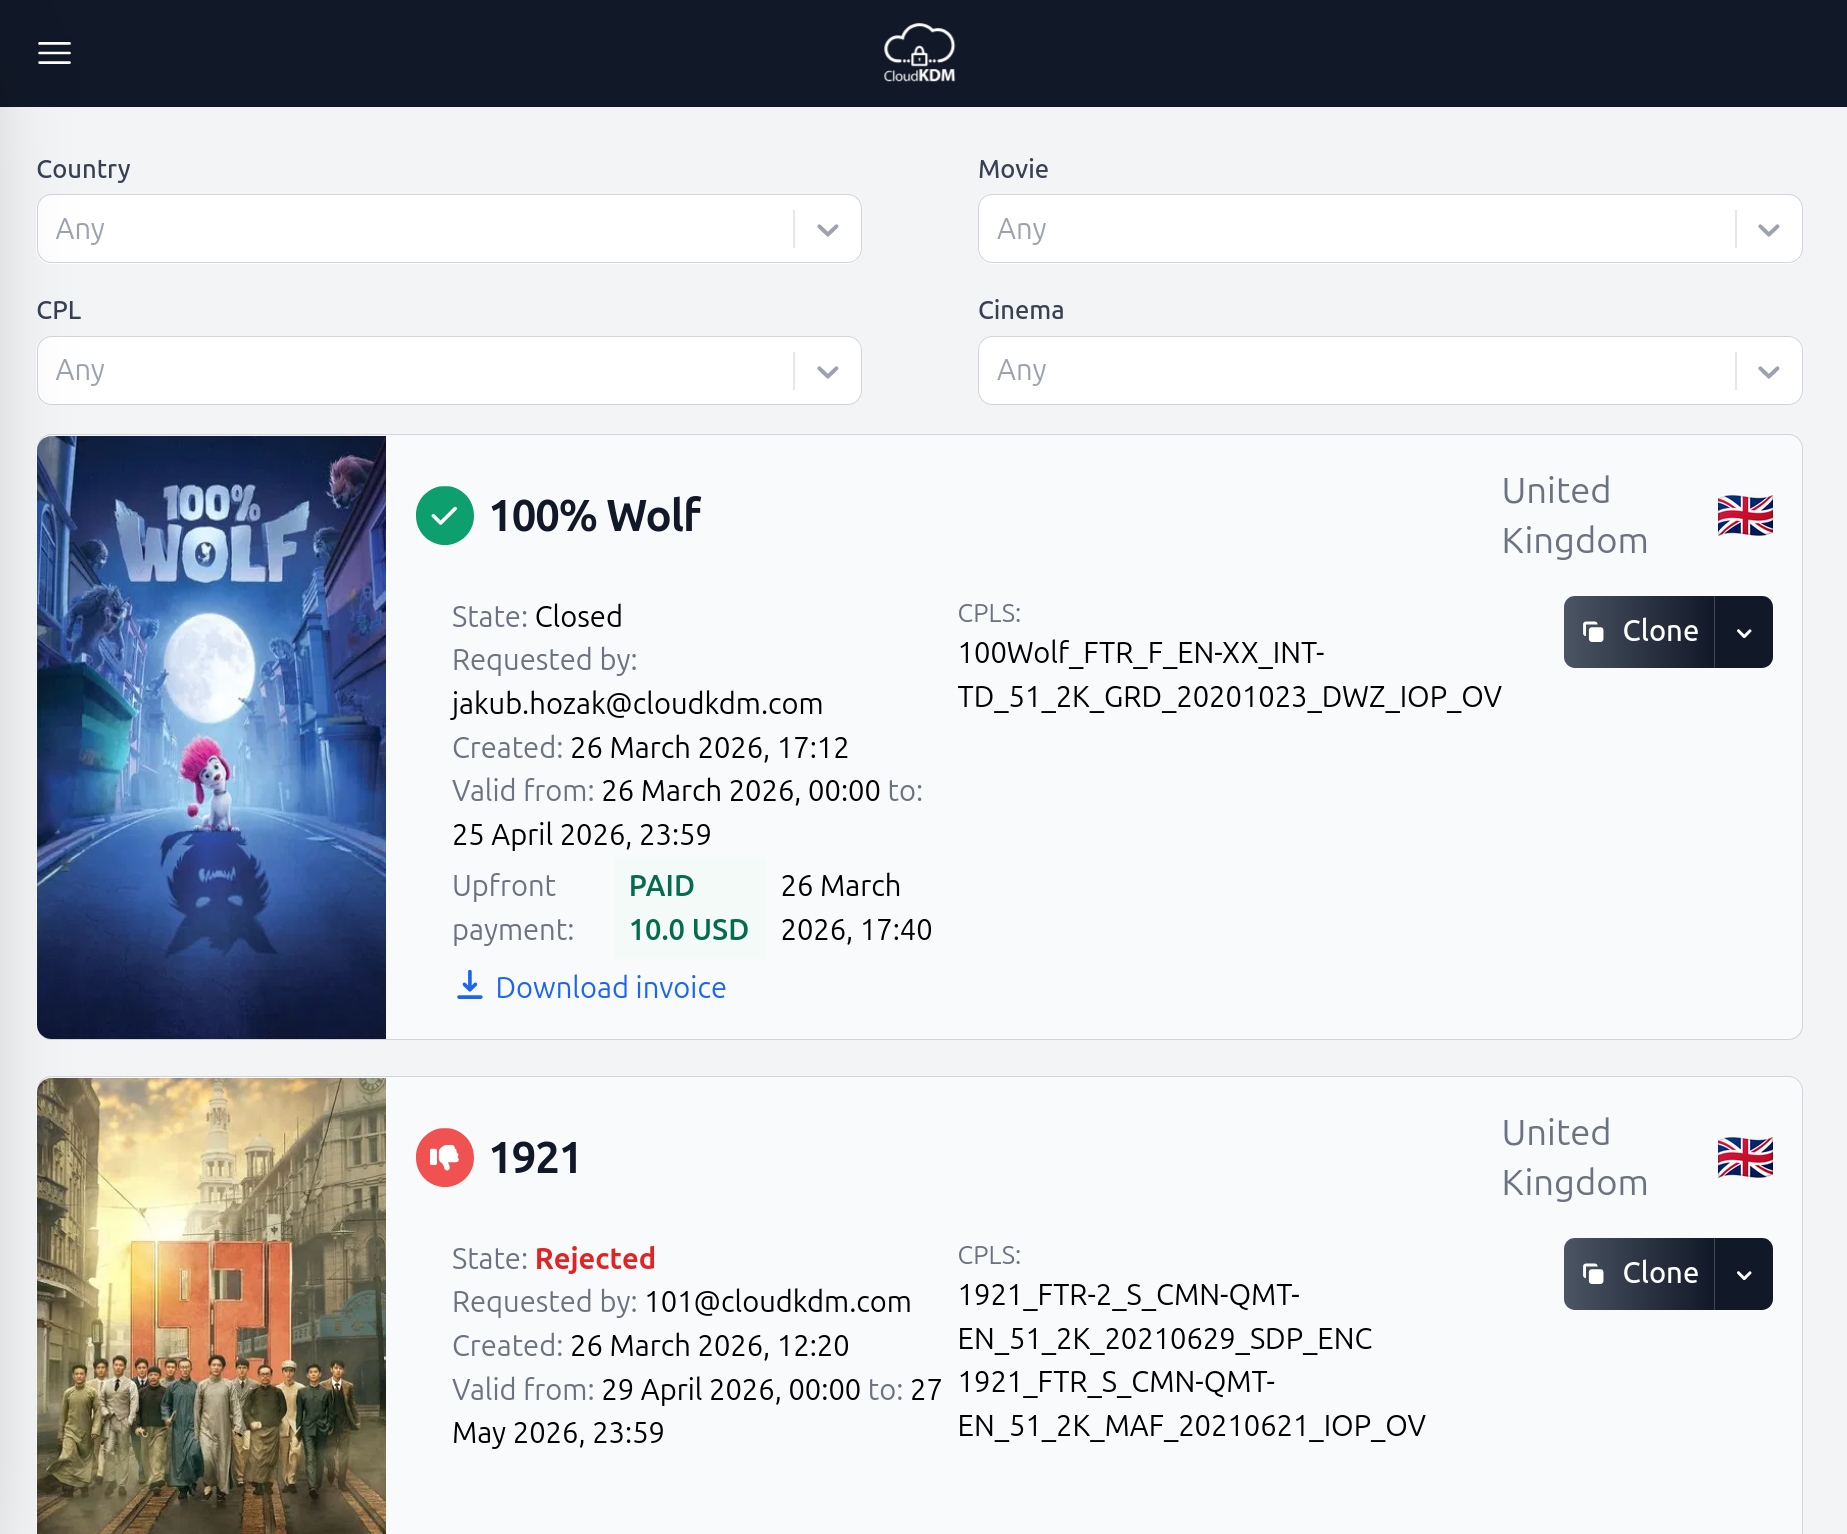Click the red thumbs-down rejected icon for 1921
This screenshot has width=1847, height=1534.
click(x=444, y=1158)
